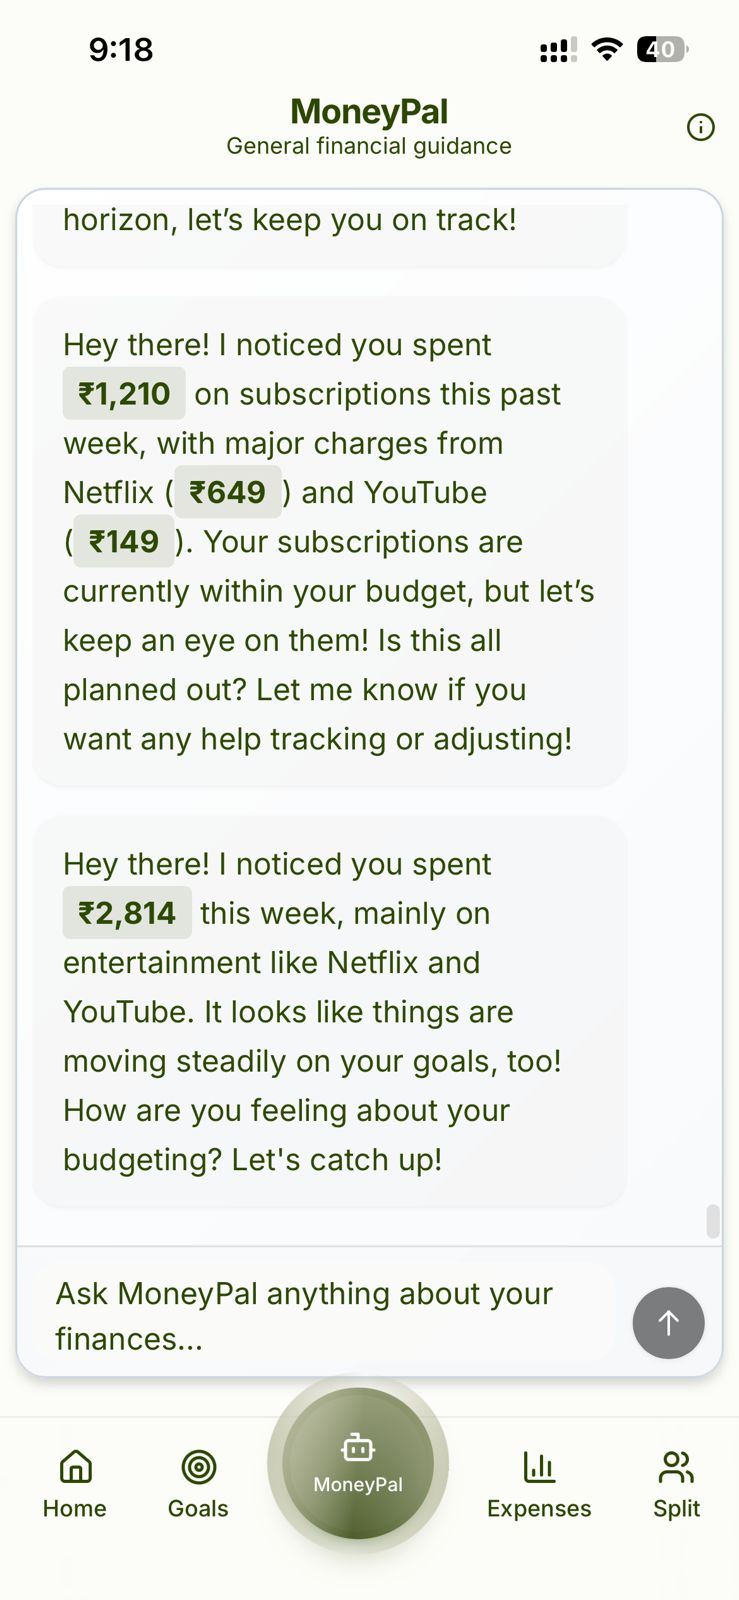The height and width of the screenshot is (1600, 739).
Task: Expand the weekly spending message bubble
Action: [330, 1010]
